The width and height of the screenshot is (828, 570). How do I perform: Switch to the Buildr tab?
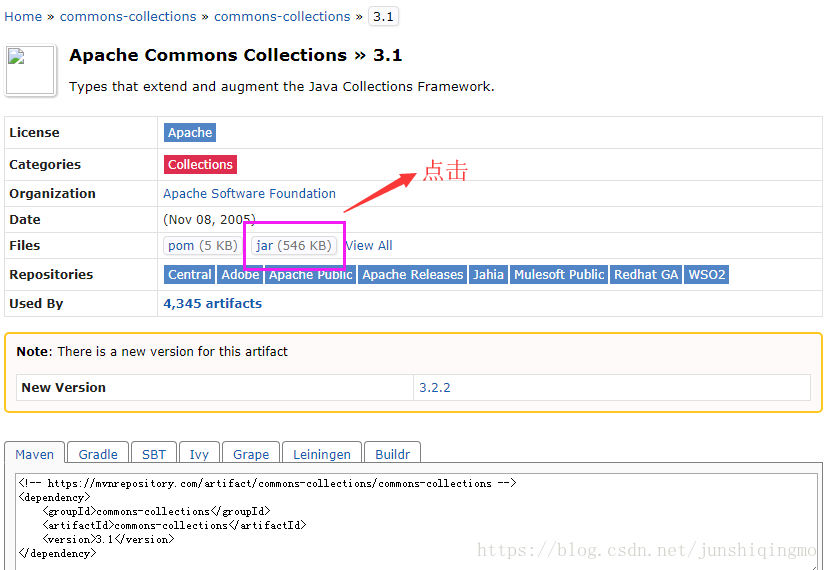point(392,454)
